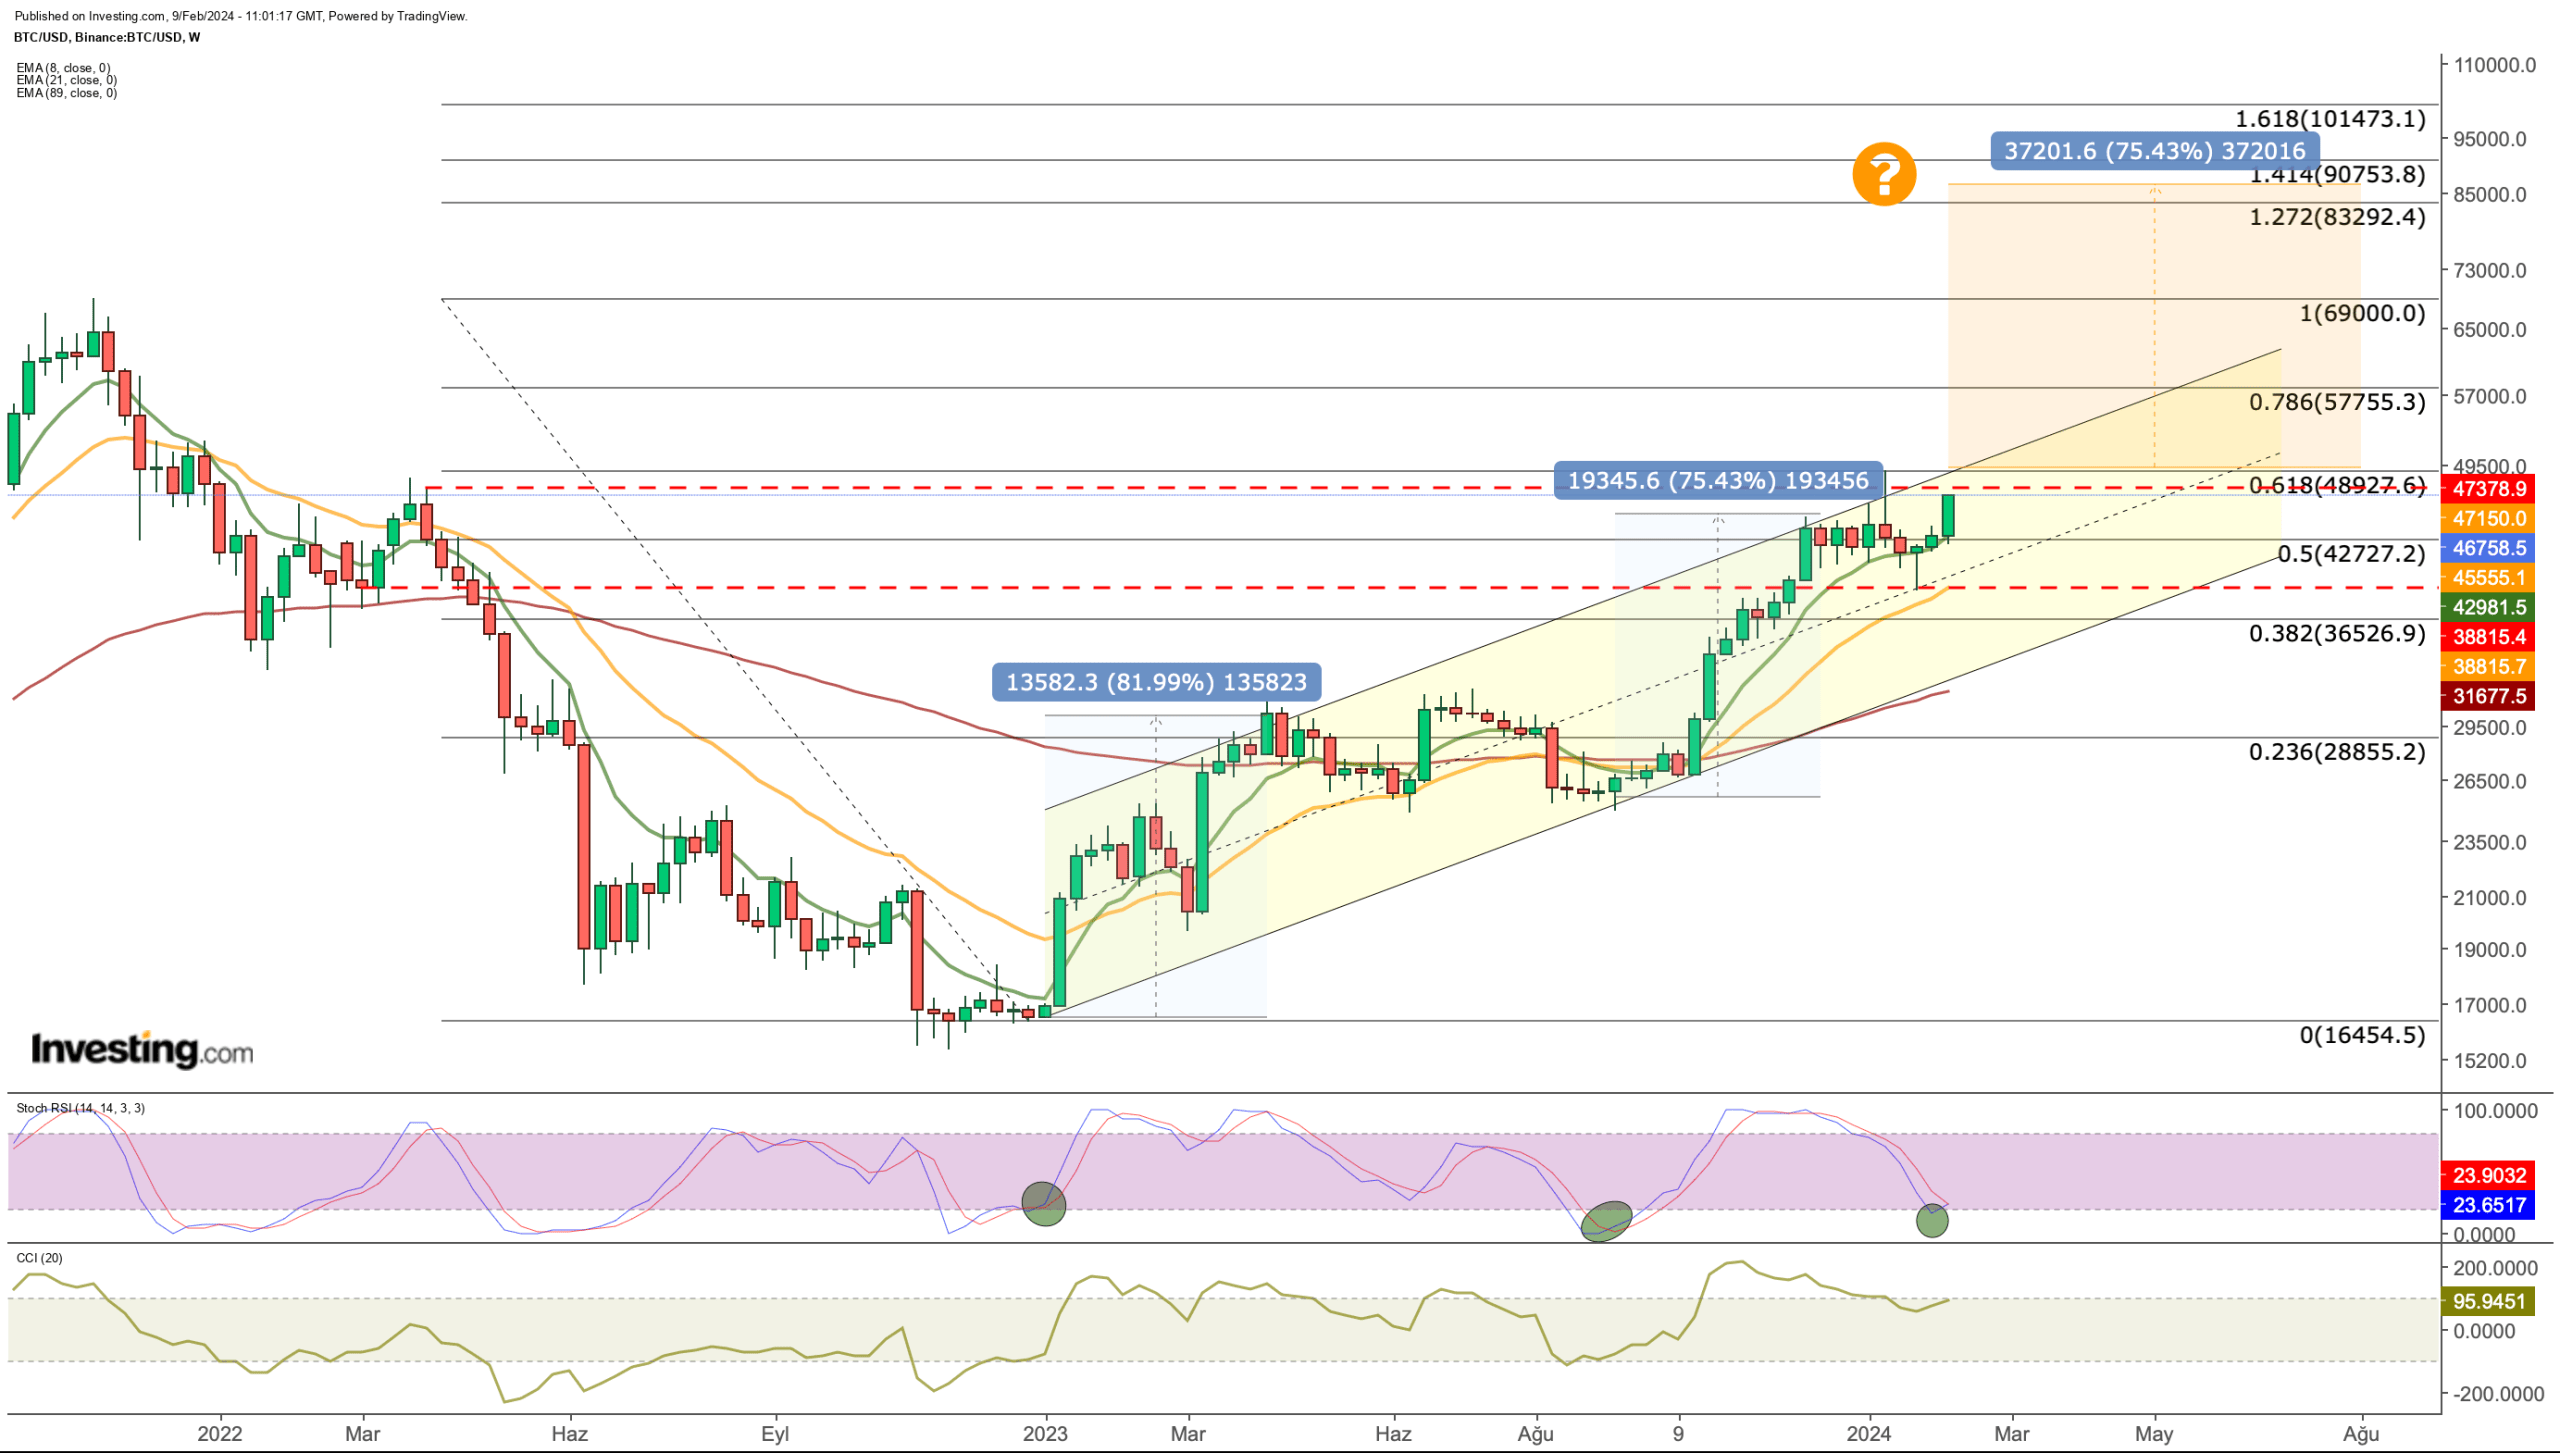Click the EMA (8, close, 0) indicator legend

63,68
